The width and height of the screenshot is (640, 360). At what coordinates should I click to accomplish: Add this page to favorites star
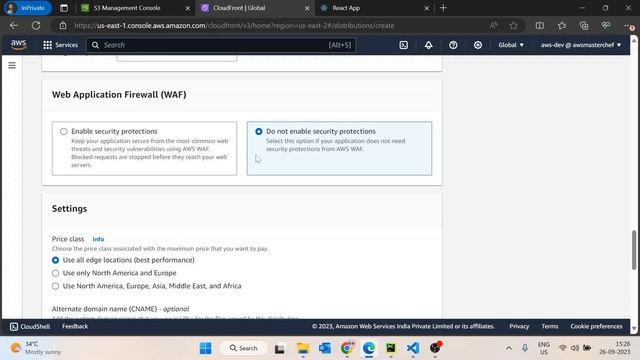[x=513, y=25]
